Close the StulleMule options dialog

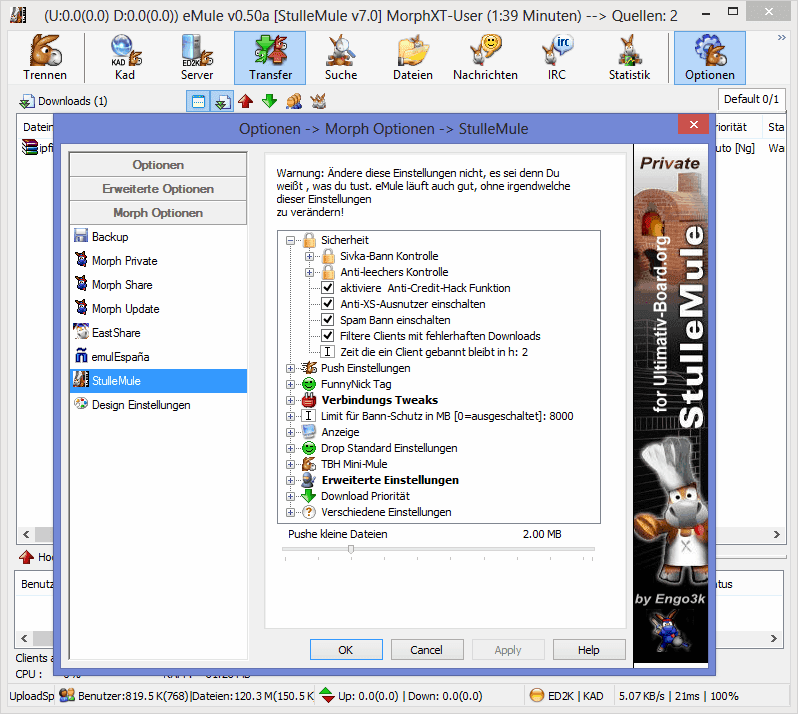tap(693, 125)
